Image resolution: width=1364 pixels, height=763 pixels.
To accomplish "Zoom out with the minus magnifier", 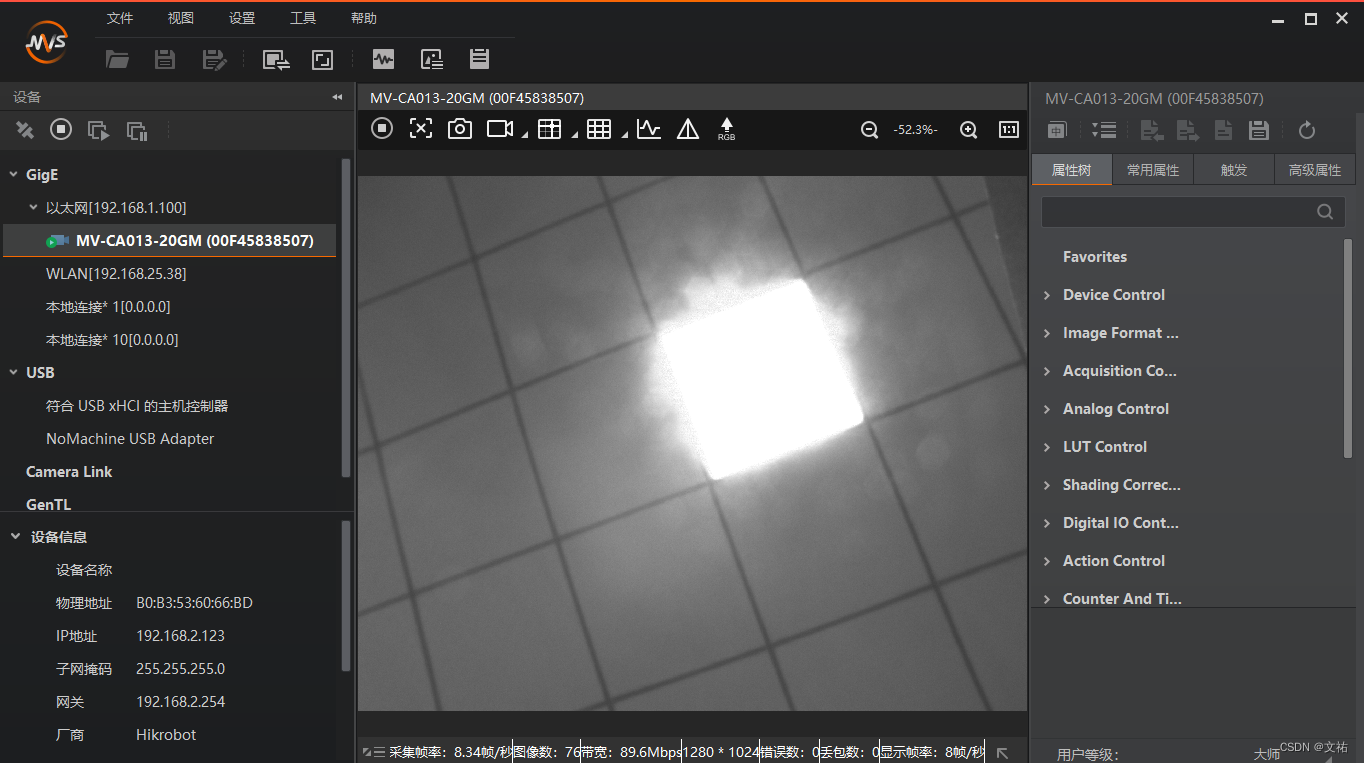I will [870, 130].
